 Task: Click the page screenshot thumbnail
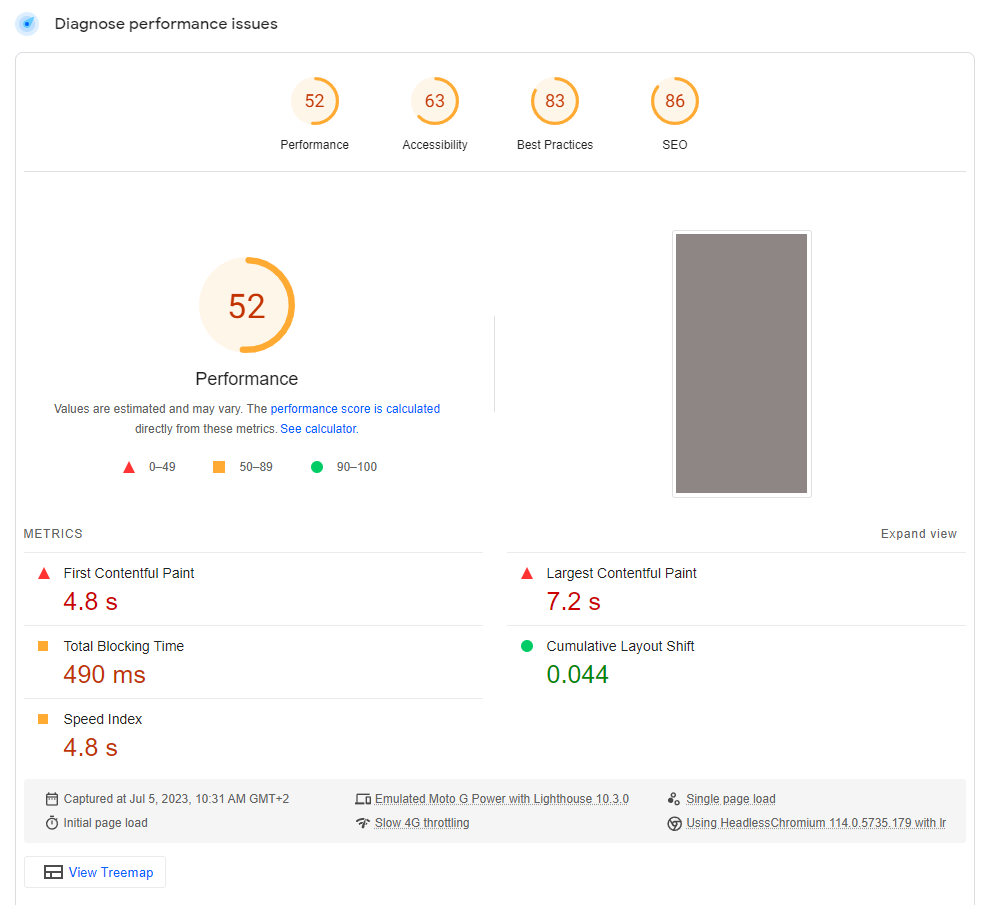pos(741,363)
